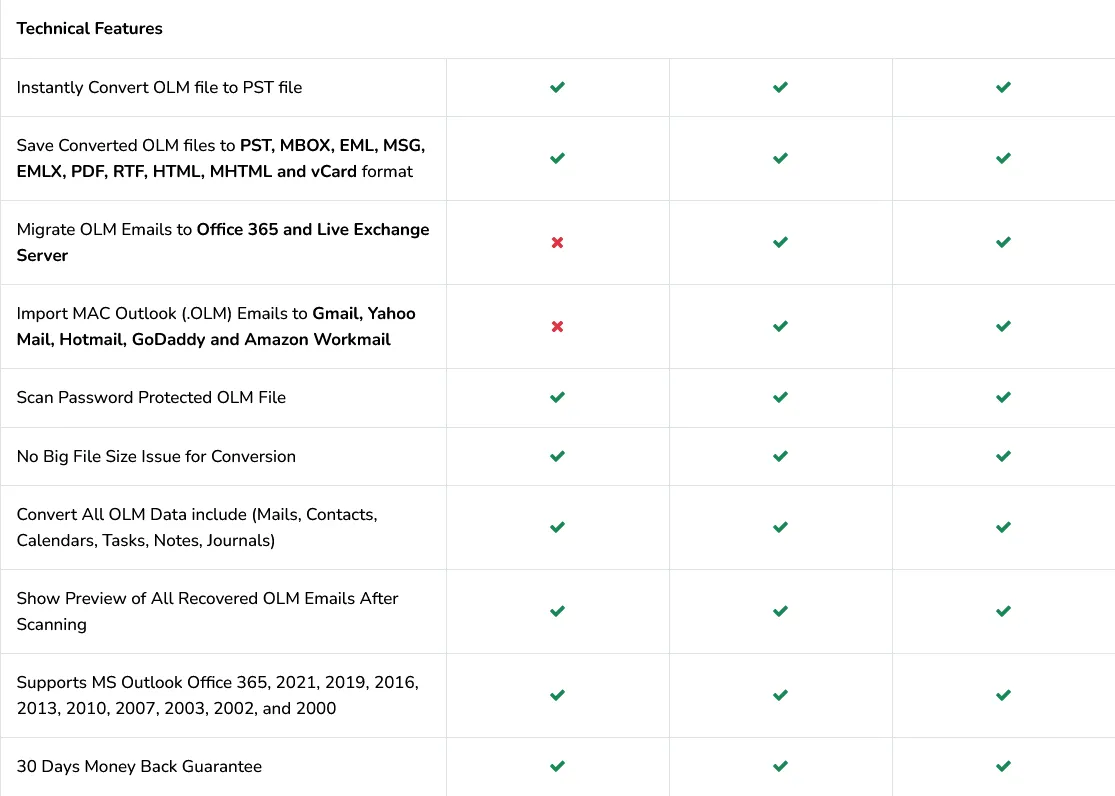1115x796 pixels.
Task: Click middle-column checkmark for Save Converted OLM files row
Action: point(780,158)
